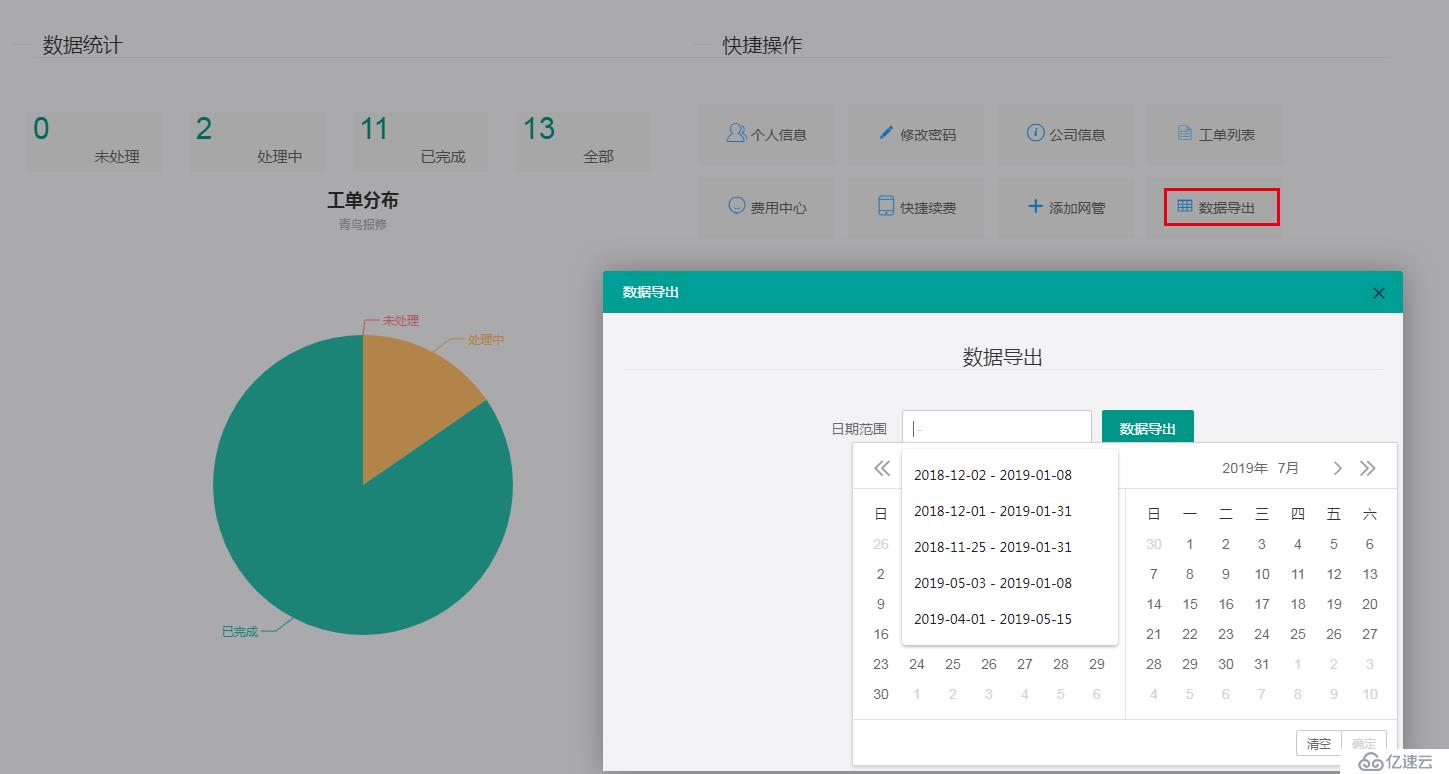Click the 日期范围 input field
This screenshot has width=1449, height=774.
tap(996, 429)
